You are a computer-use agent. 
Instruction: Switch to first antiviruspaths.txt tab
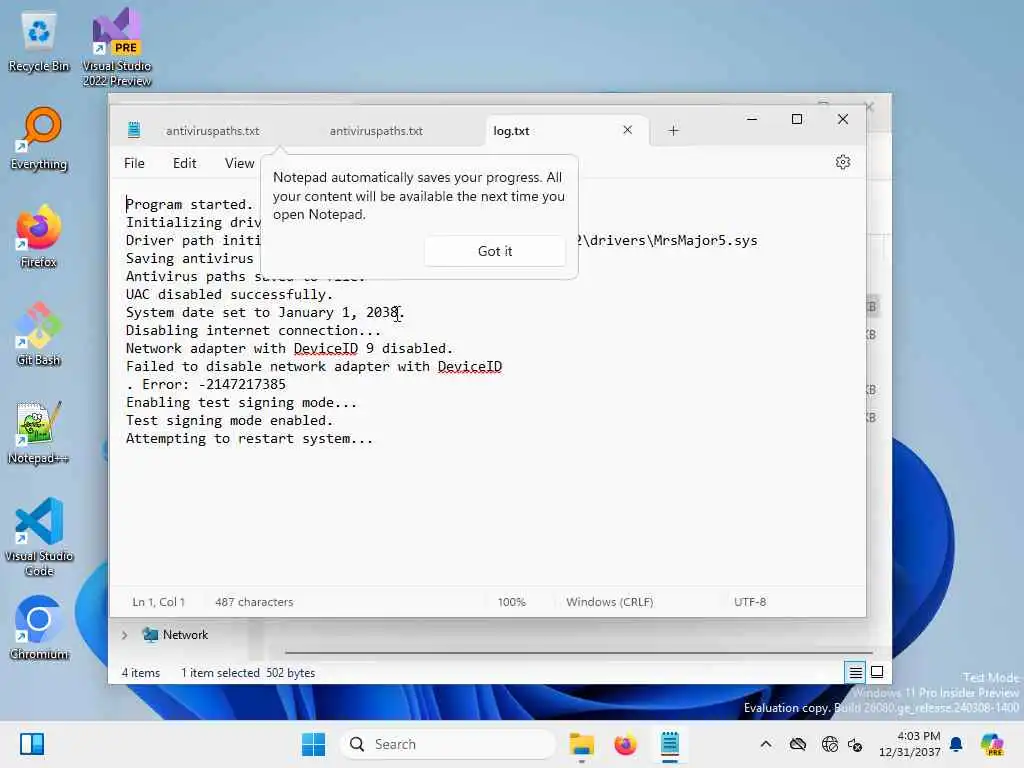tap(212, 131)
